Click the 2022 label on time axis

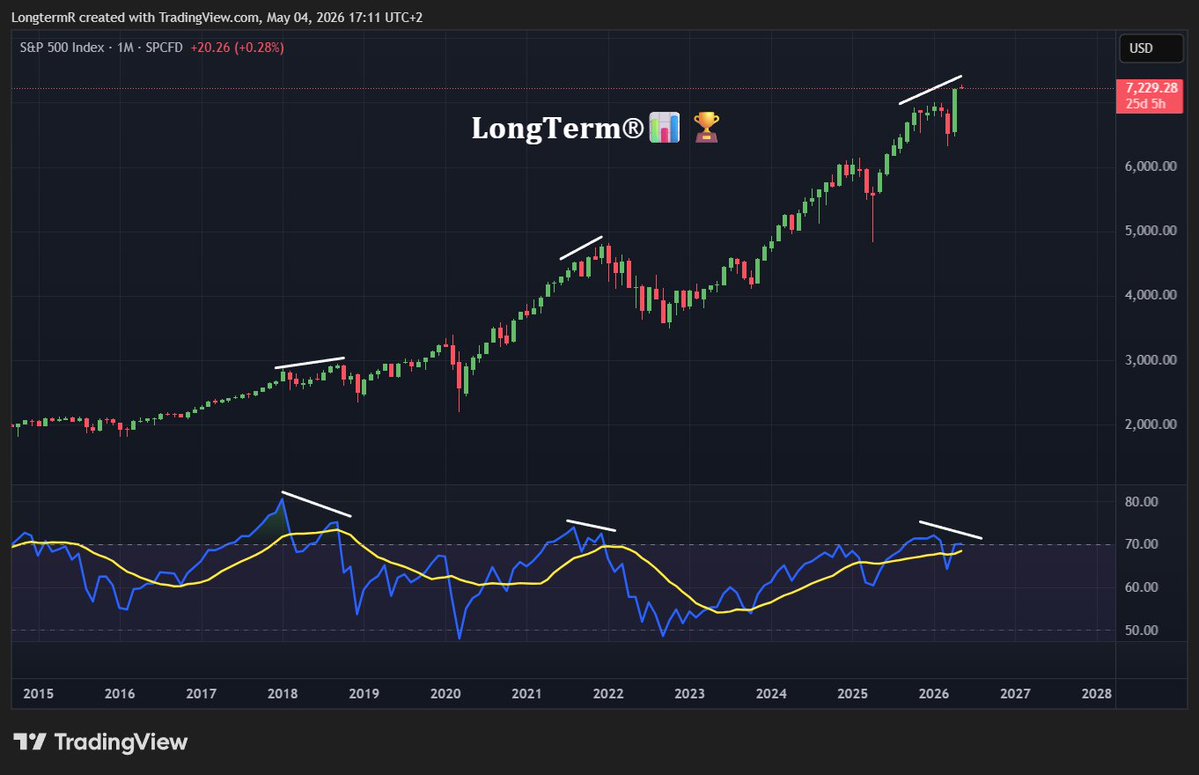(x=608, y=694)
